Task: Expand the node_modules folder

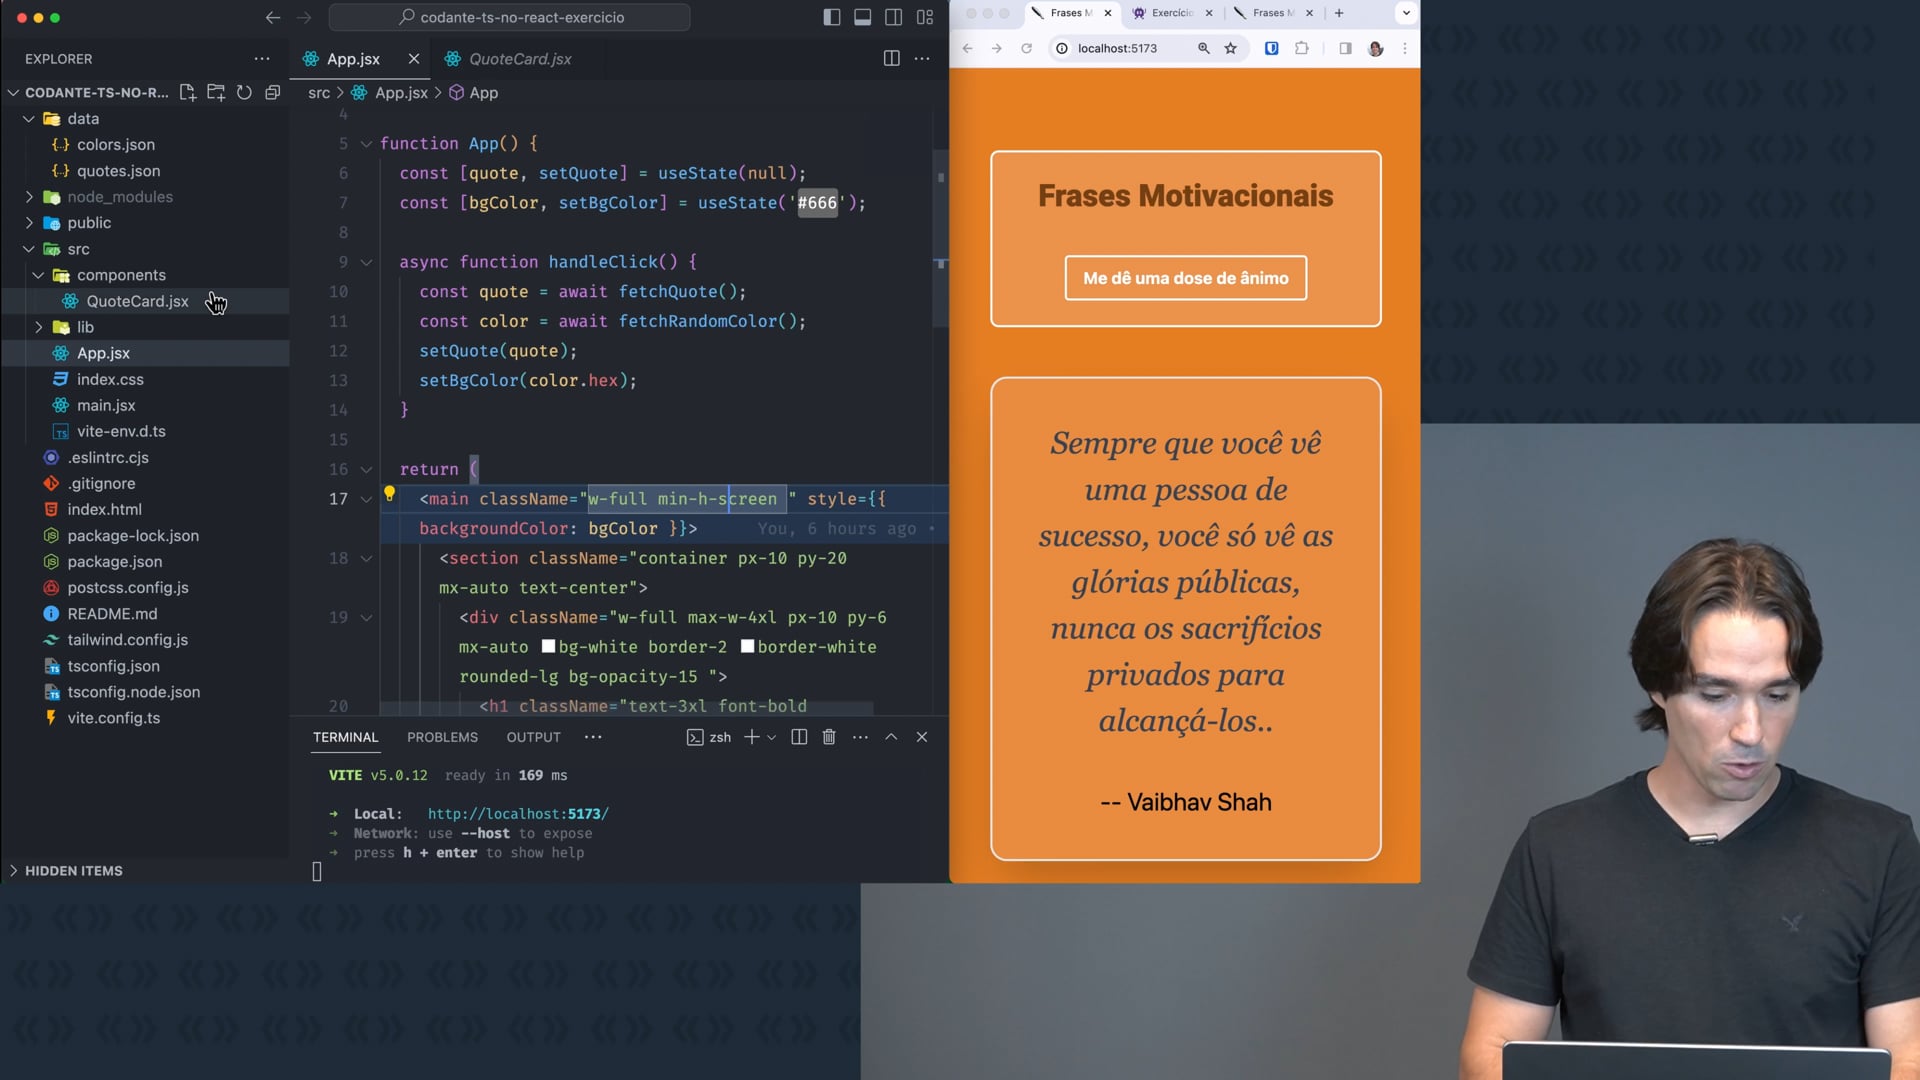Action: pyautogui.click(x=120, y=197)
